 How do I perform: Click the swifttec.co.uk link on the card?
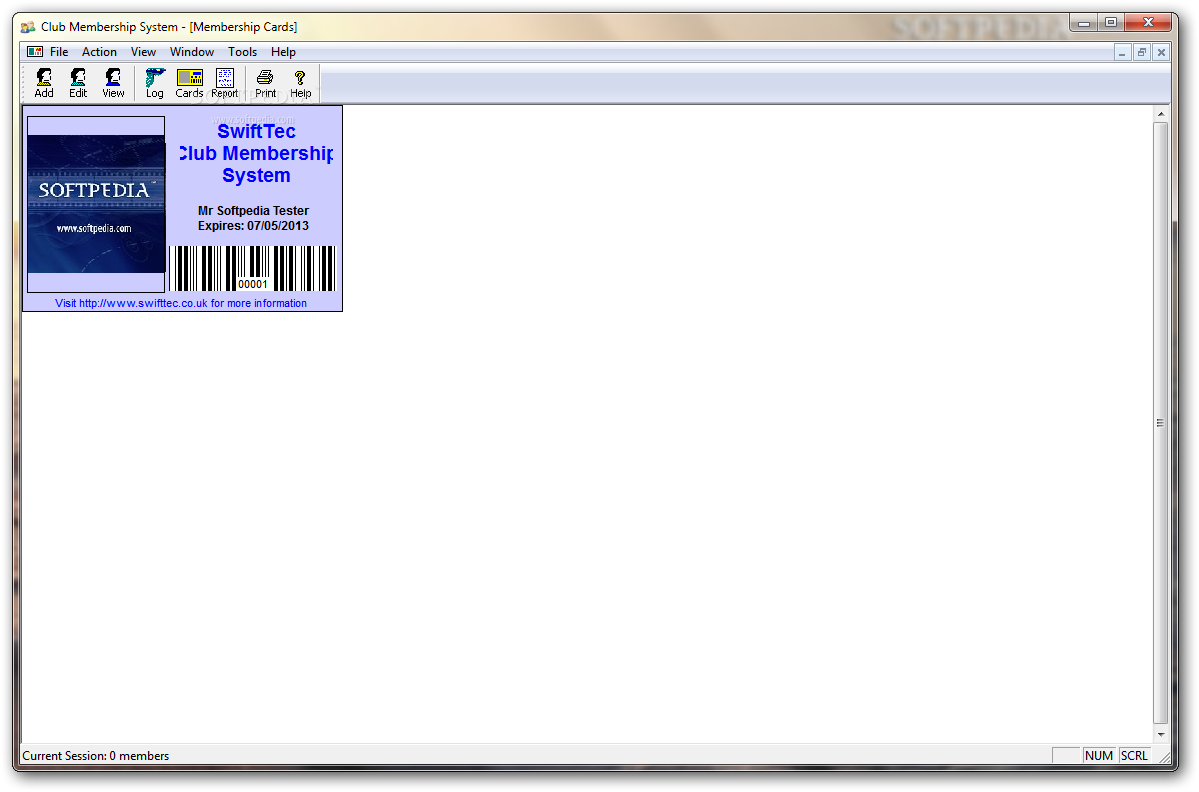(x=181, y=303)
